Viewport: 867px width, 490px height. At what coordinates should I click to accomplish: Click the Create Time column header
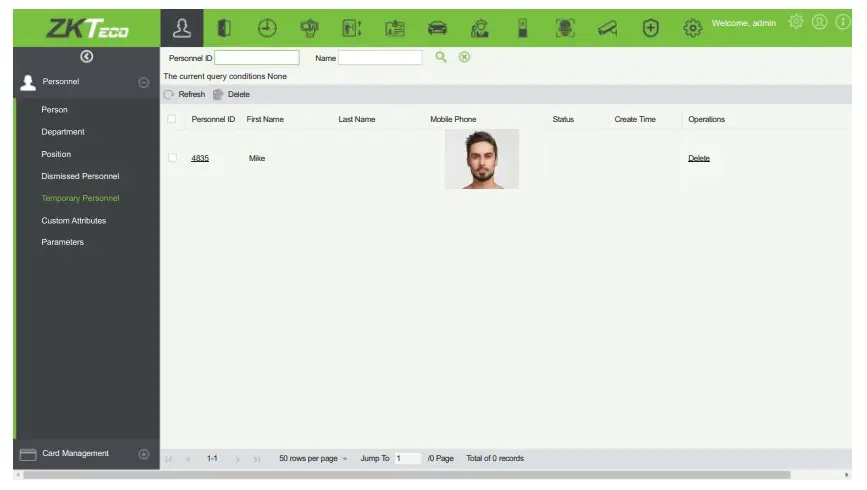click(635, 119)
